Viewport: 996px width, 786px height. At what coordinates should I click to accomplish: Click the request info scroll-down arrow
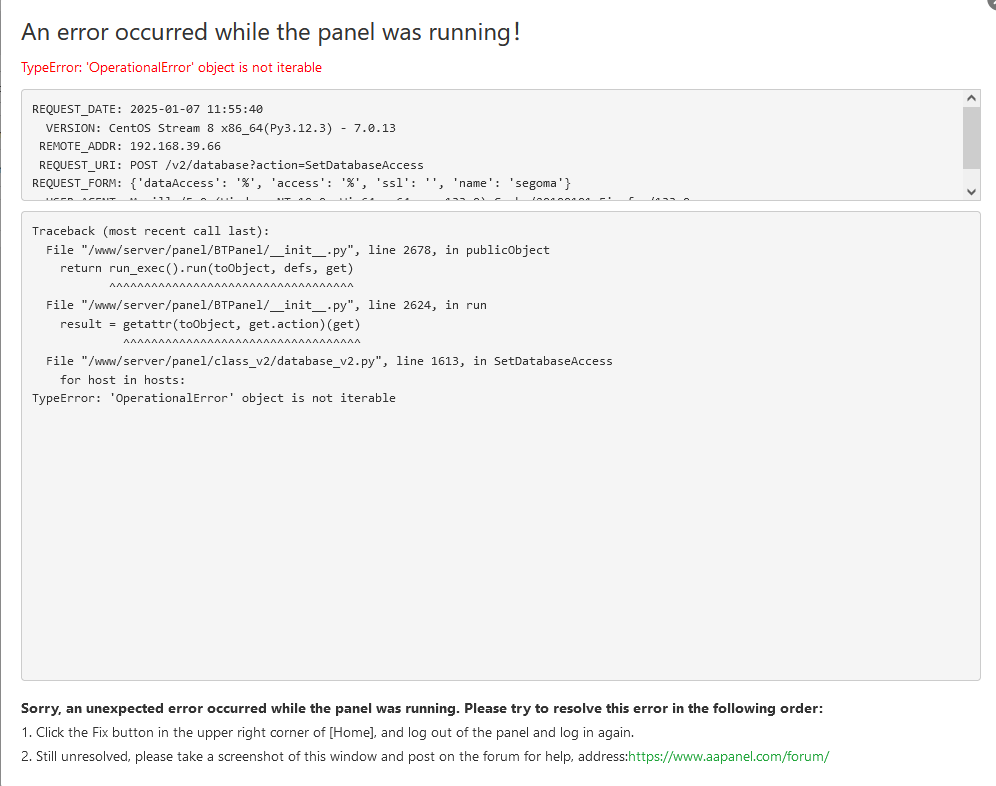click(x=971, y=190)
